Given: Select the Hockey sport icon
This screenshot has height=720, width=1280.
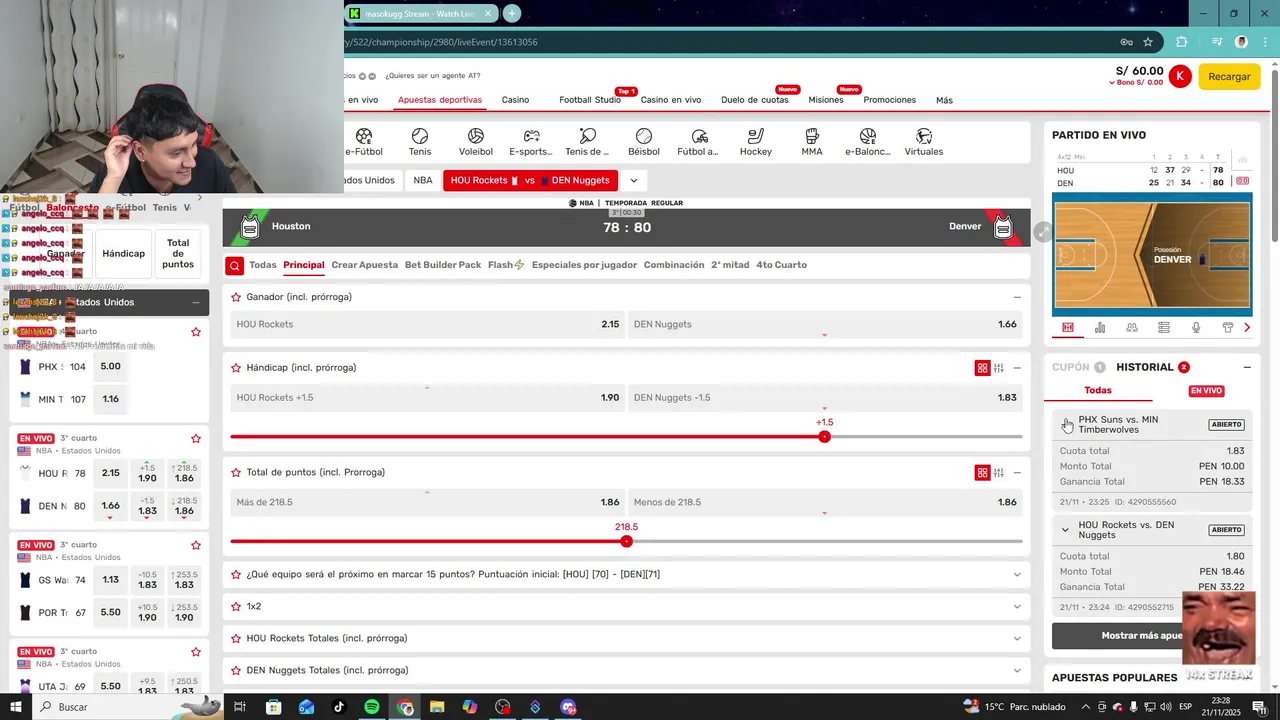Looking at the screenshot, I should point(756,136).
